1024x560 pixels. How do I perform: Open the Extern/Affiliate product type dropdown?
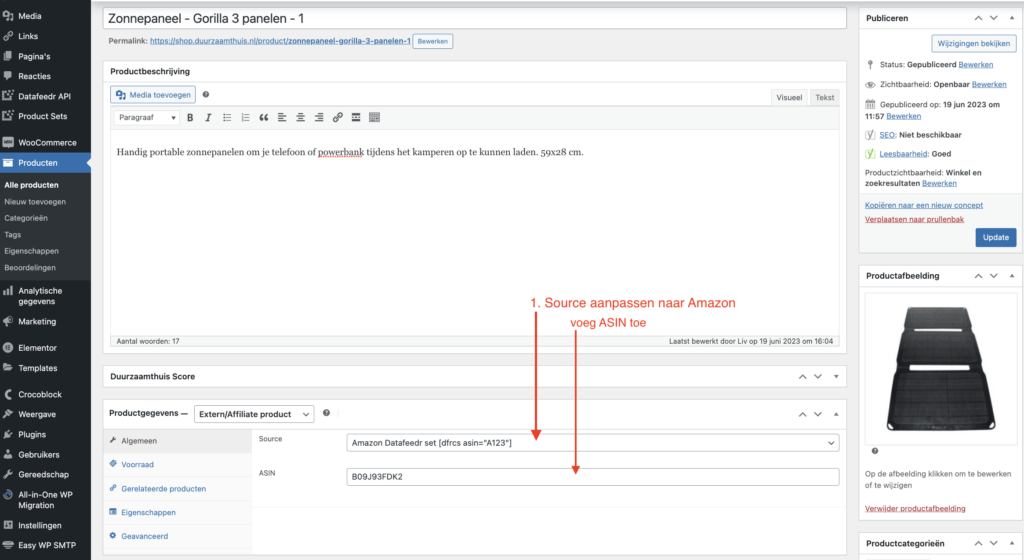(254, 414)
